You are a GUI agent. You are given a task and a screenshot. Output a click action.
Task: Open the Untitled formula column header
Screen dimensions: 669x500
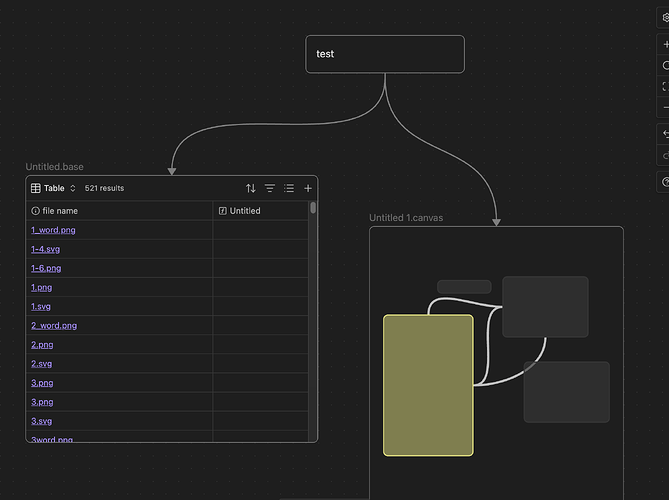pyautogui.click(x=244, y=211)
